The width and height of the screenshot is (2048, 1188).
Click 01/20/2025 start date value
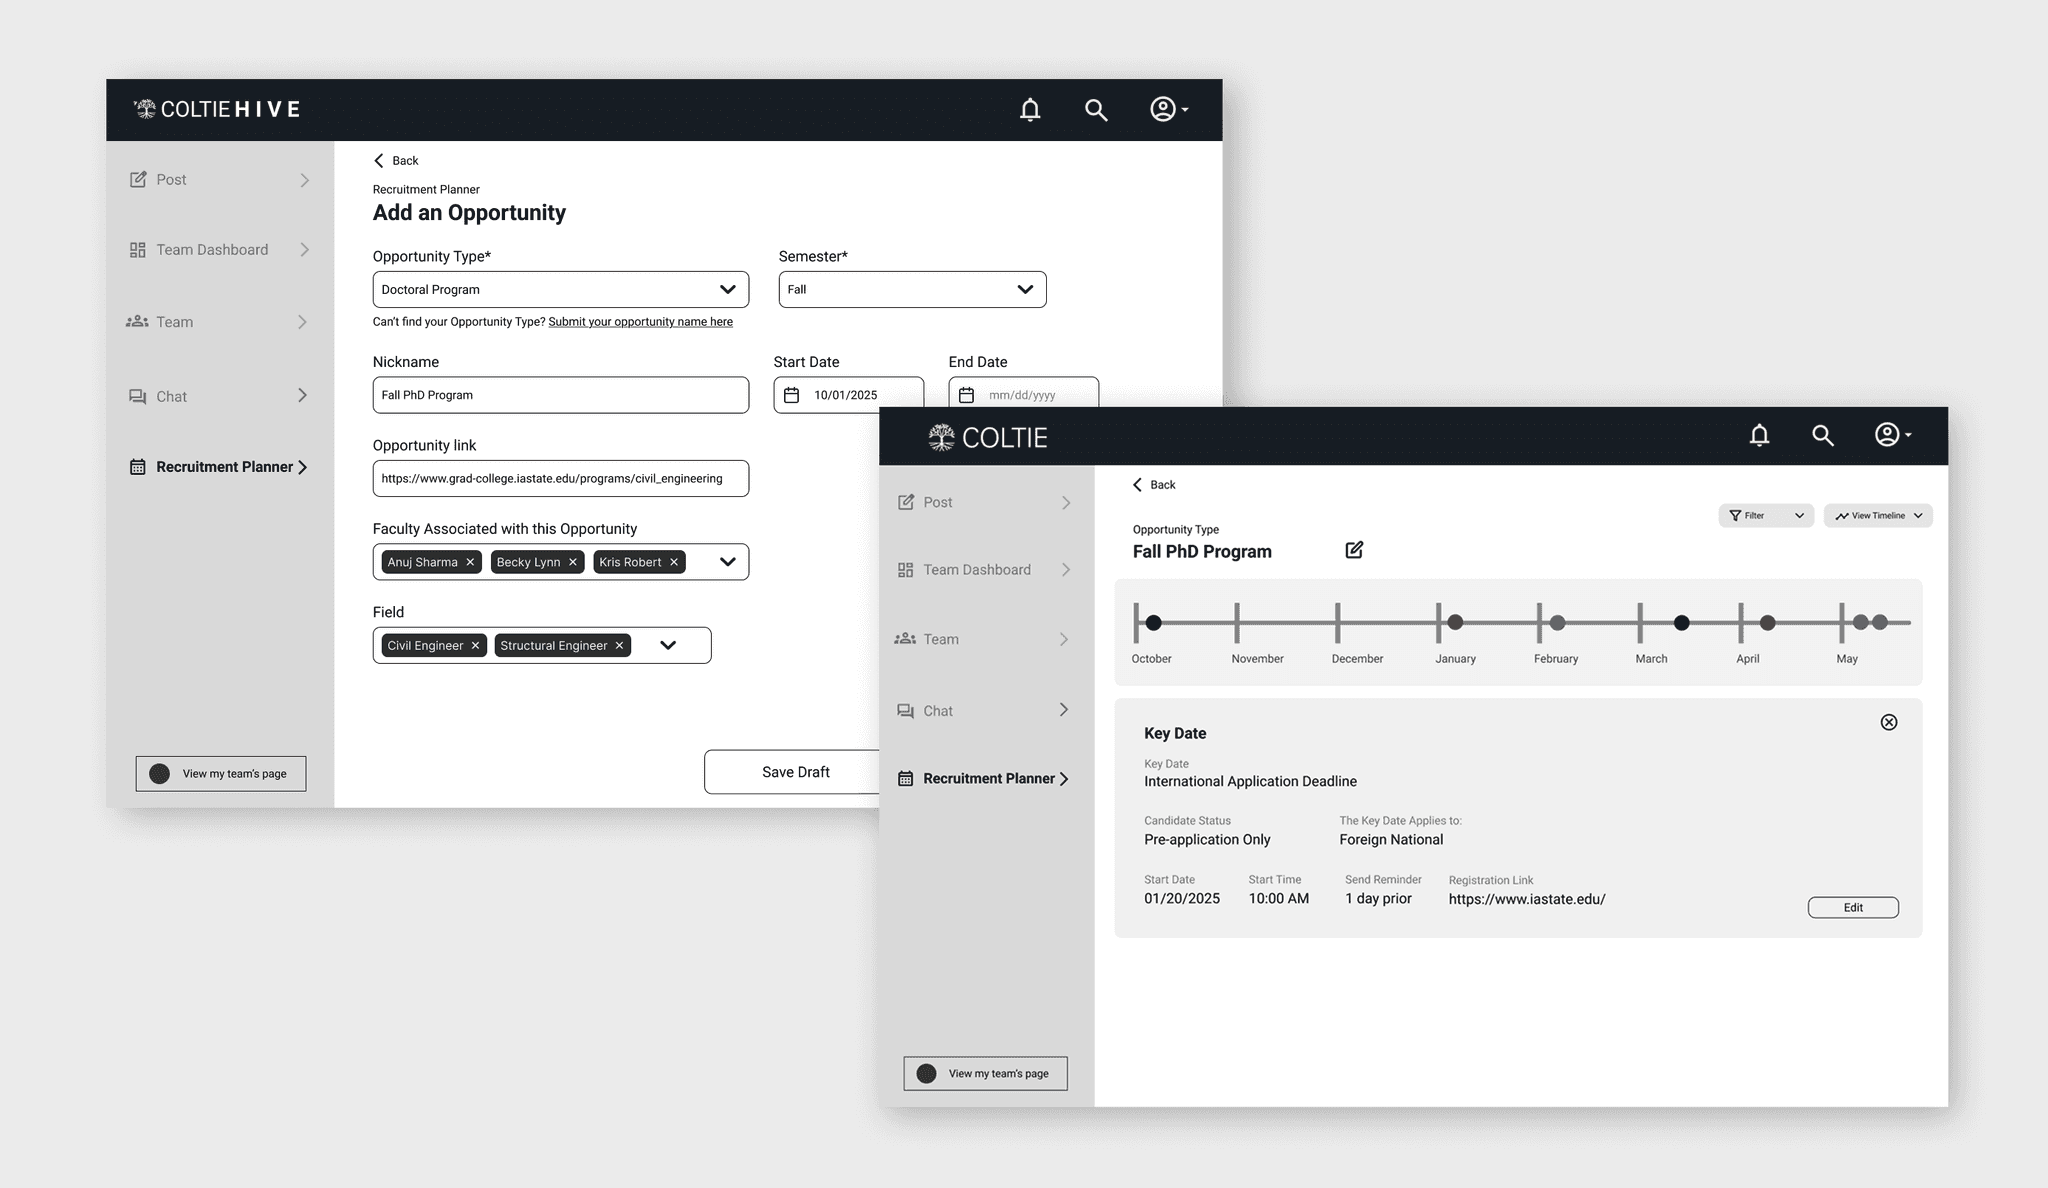1182,899
